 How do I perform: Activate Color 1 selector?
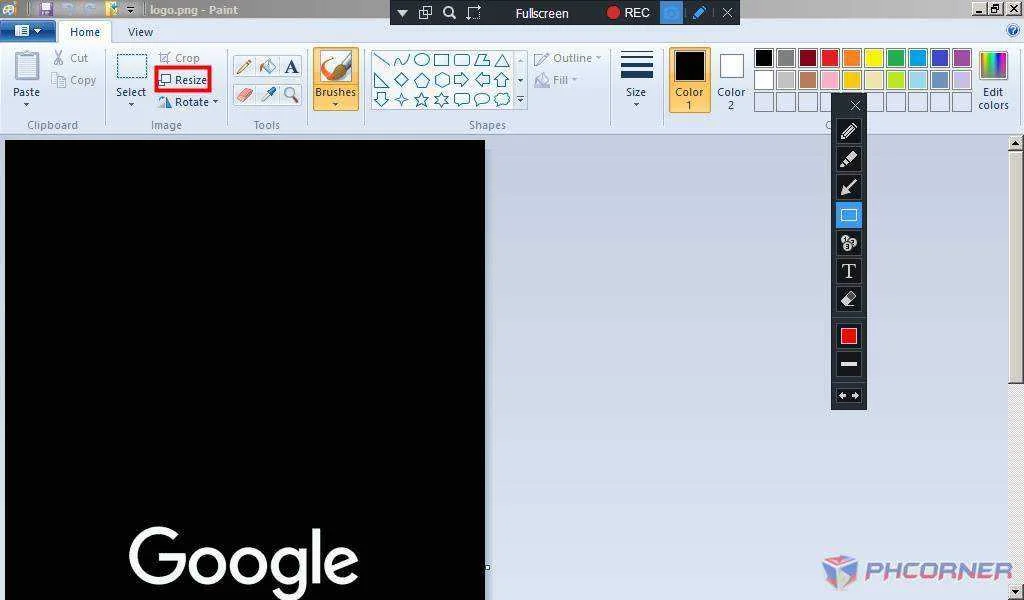click(689, 80)
